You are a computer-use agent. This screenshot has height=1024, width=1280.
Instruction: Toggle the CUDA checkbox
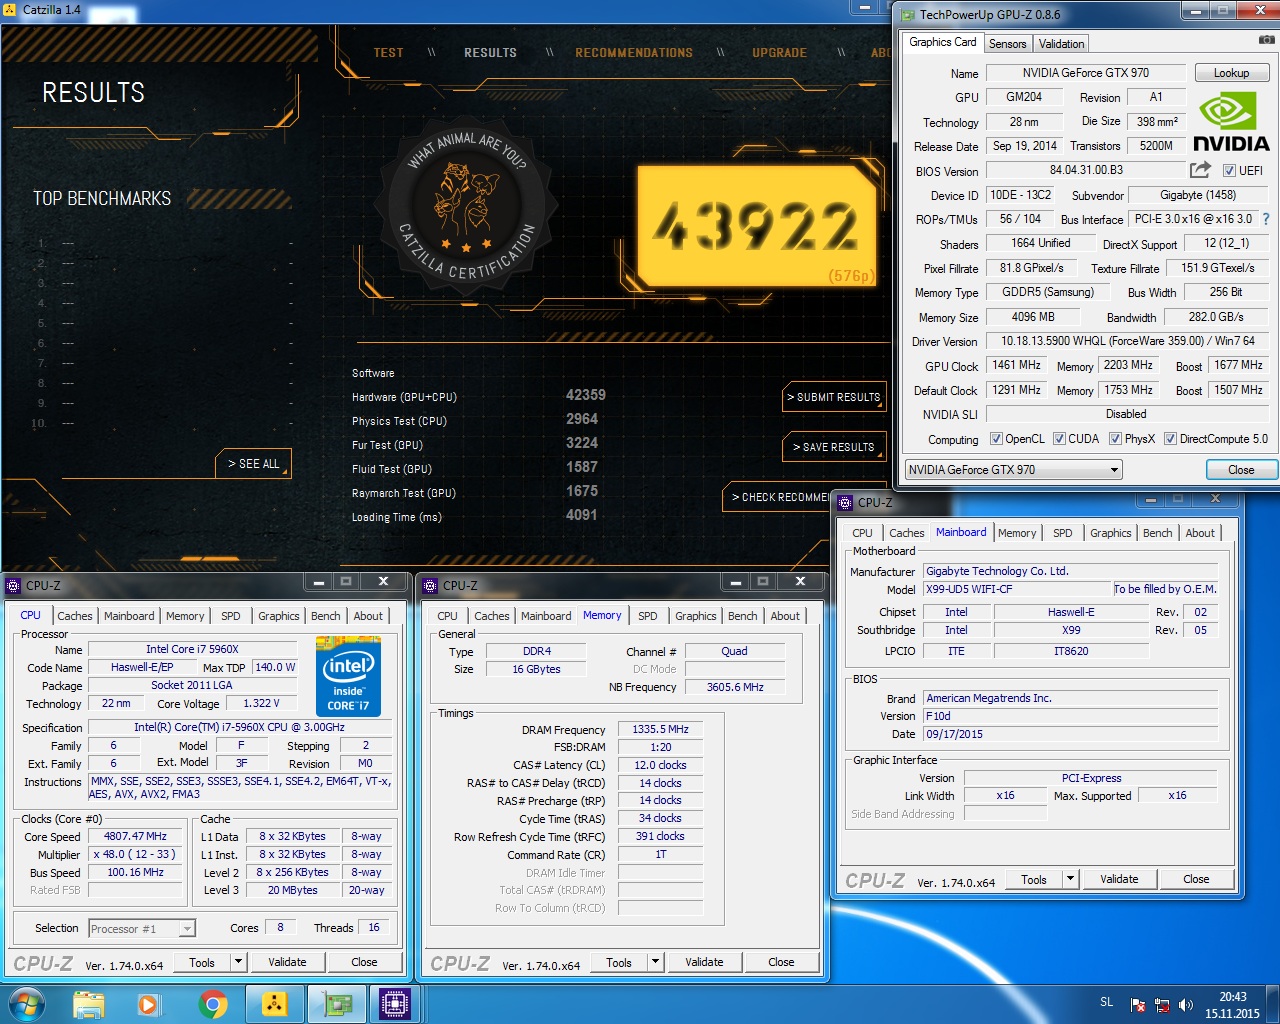(x=1059, y=439)
